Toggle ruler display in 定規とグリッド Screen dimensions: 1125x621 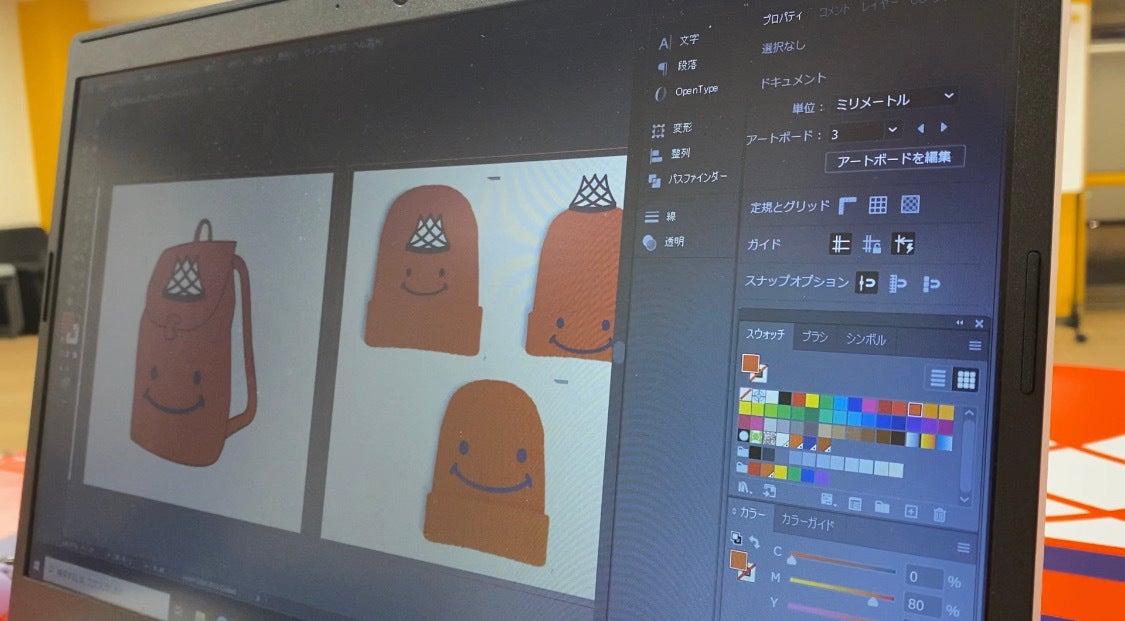[847, 205]
